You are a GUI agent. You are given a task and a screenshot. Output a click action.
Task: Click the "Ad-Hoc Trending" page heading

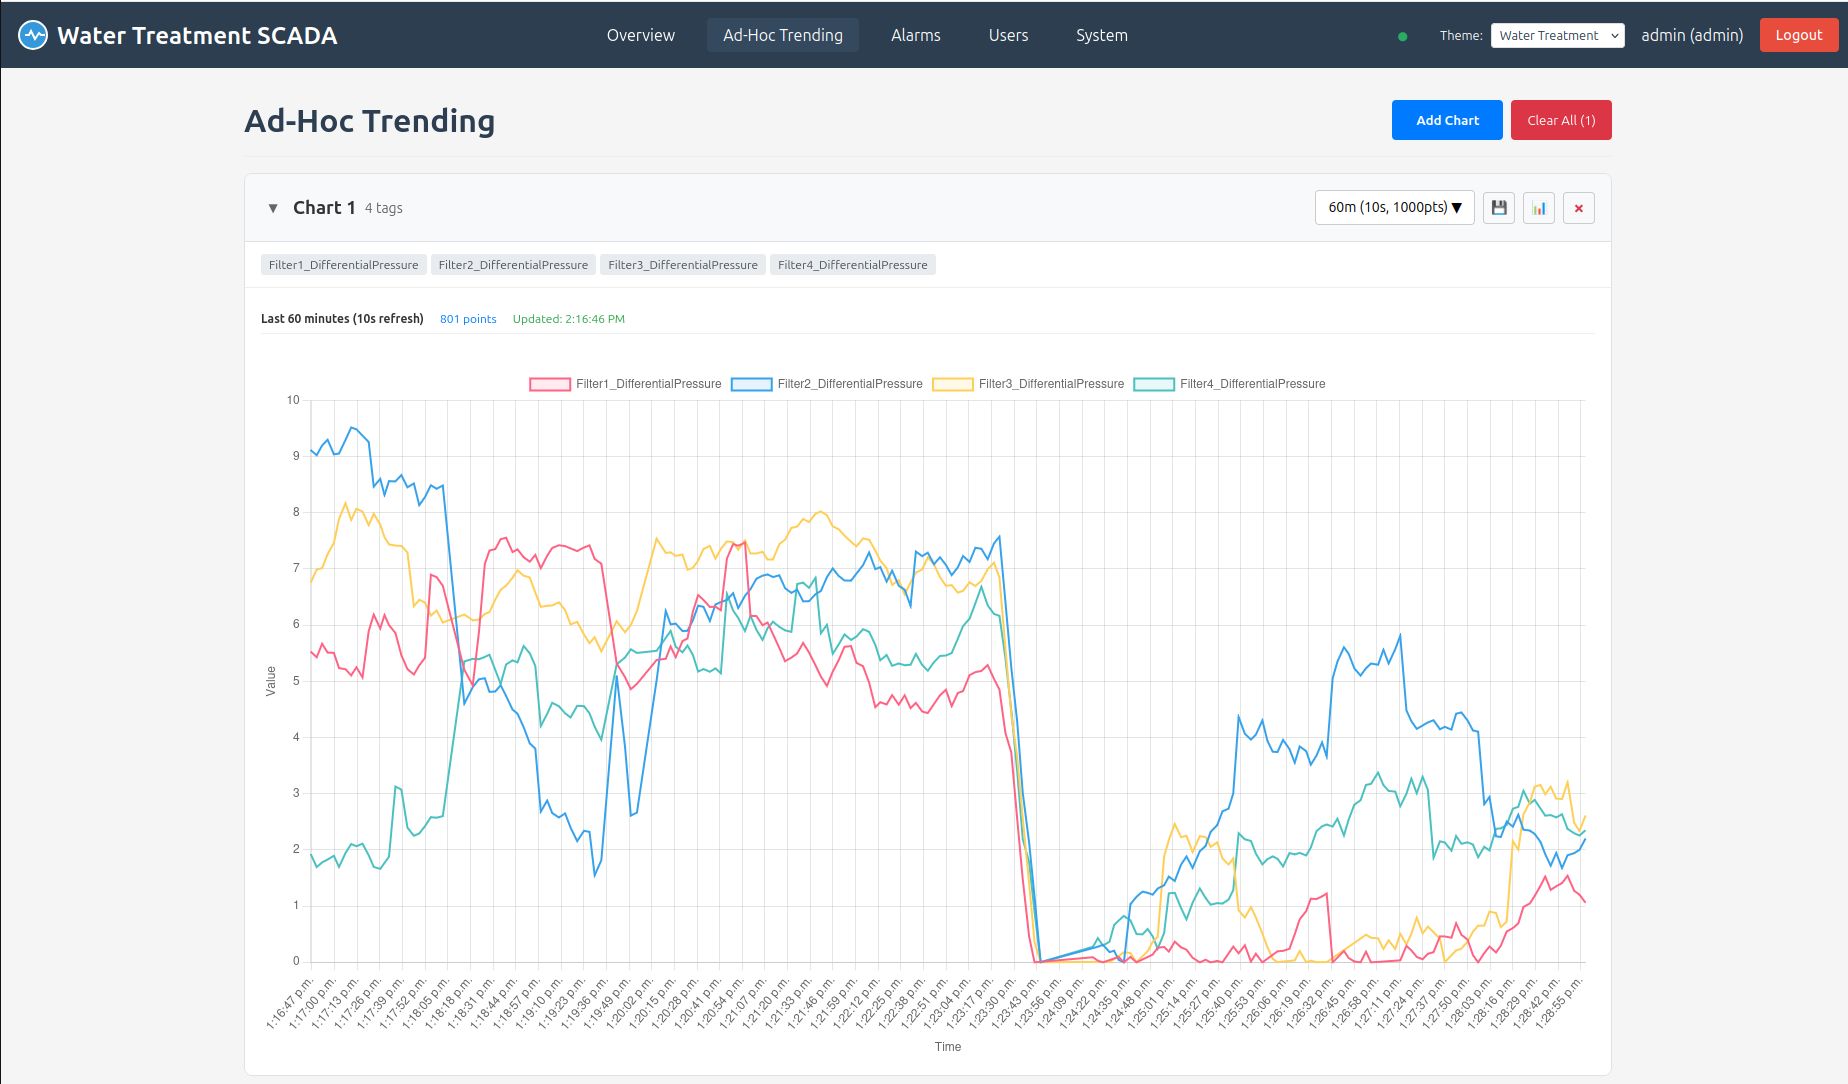tap(370, 121)
